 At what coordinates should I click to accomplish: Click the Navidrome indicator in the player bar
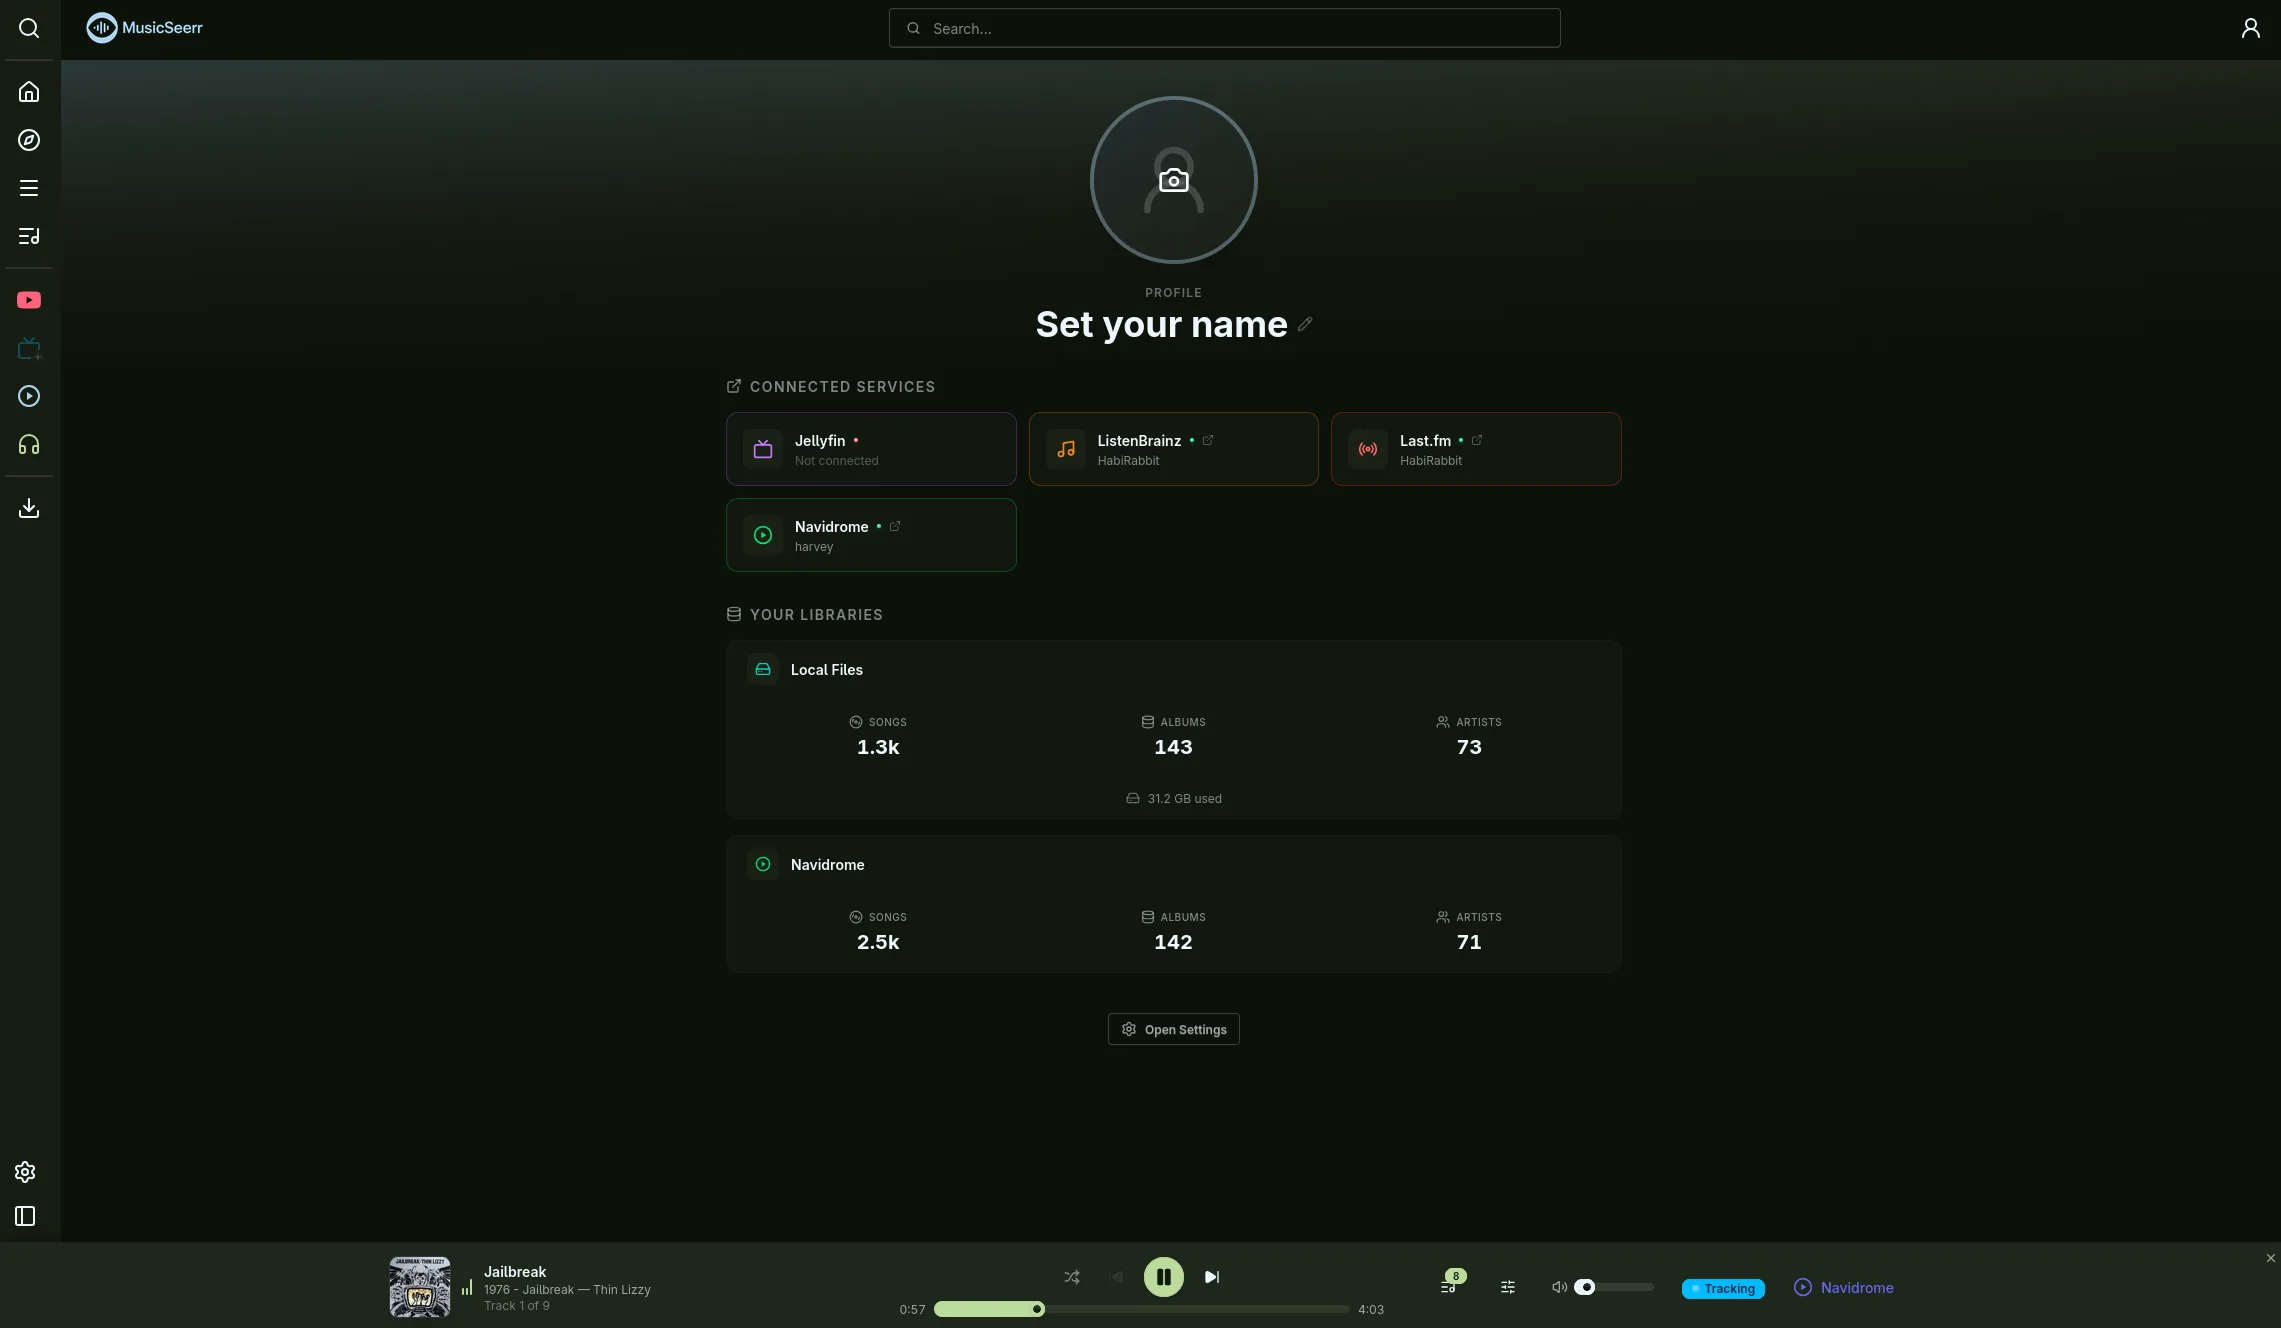[1845, 1288]
